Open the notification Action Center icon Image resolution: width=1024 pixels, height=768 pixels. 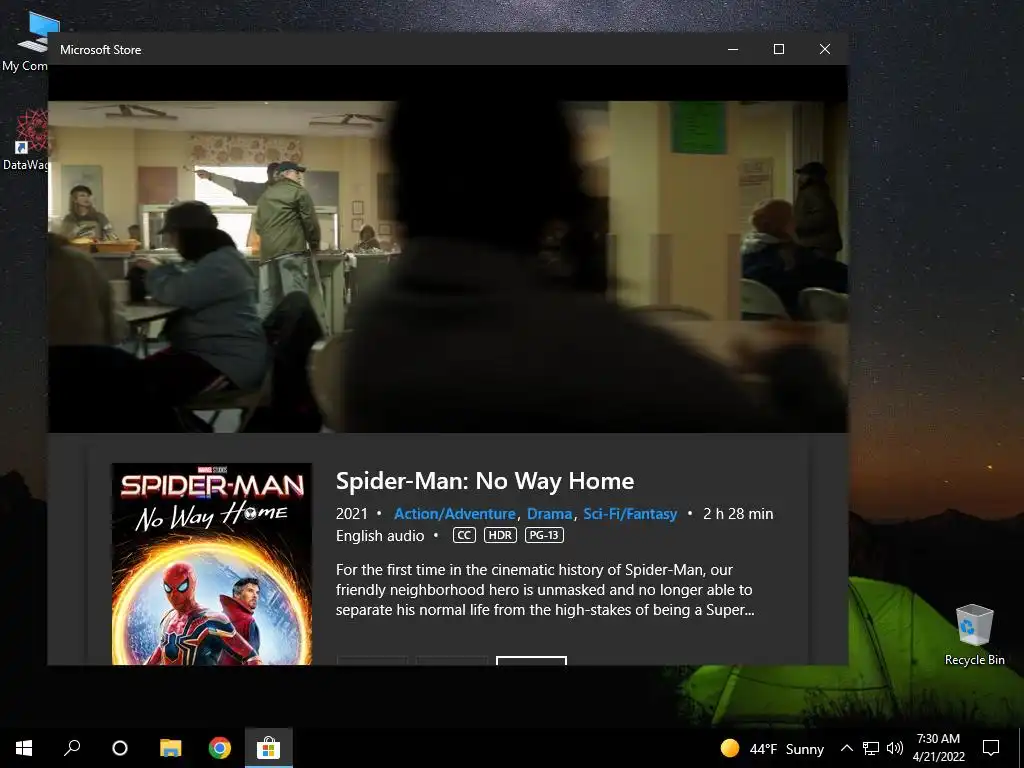click(991, 748)
